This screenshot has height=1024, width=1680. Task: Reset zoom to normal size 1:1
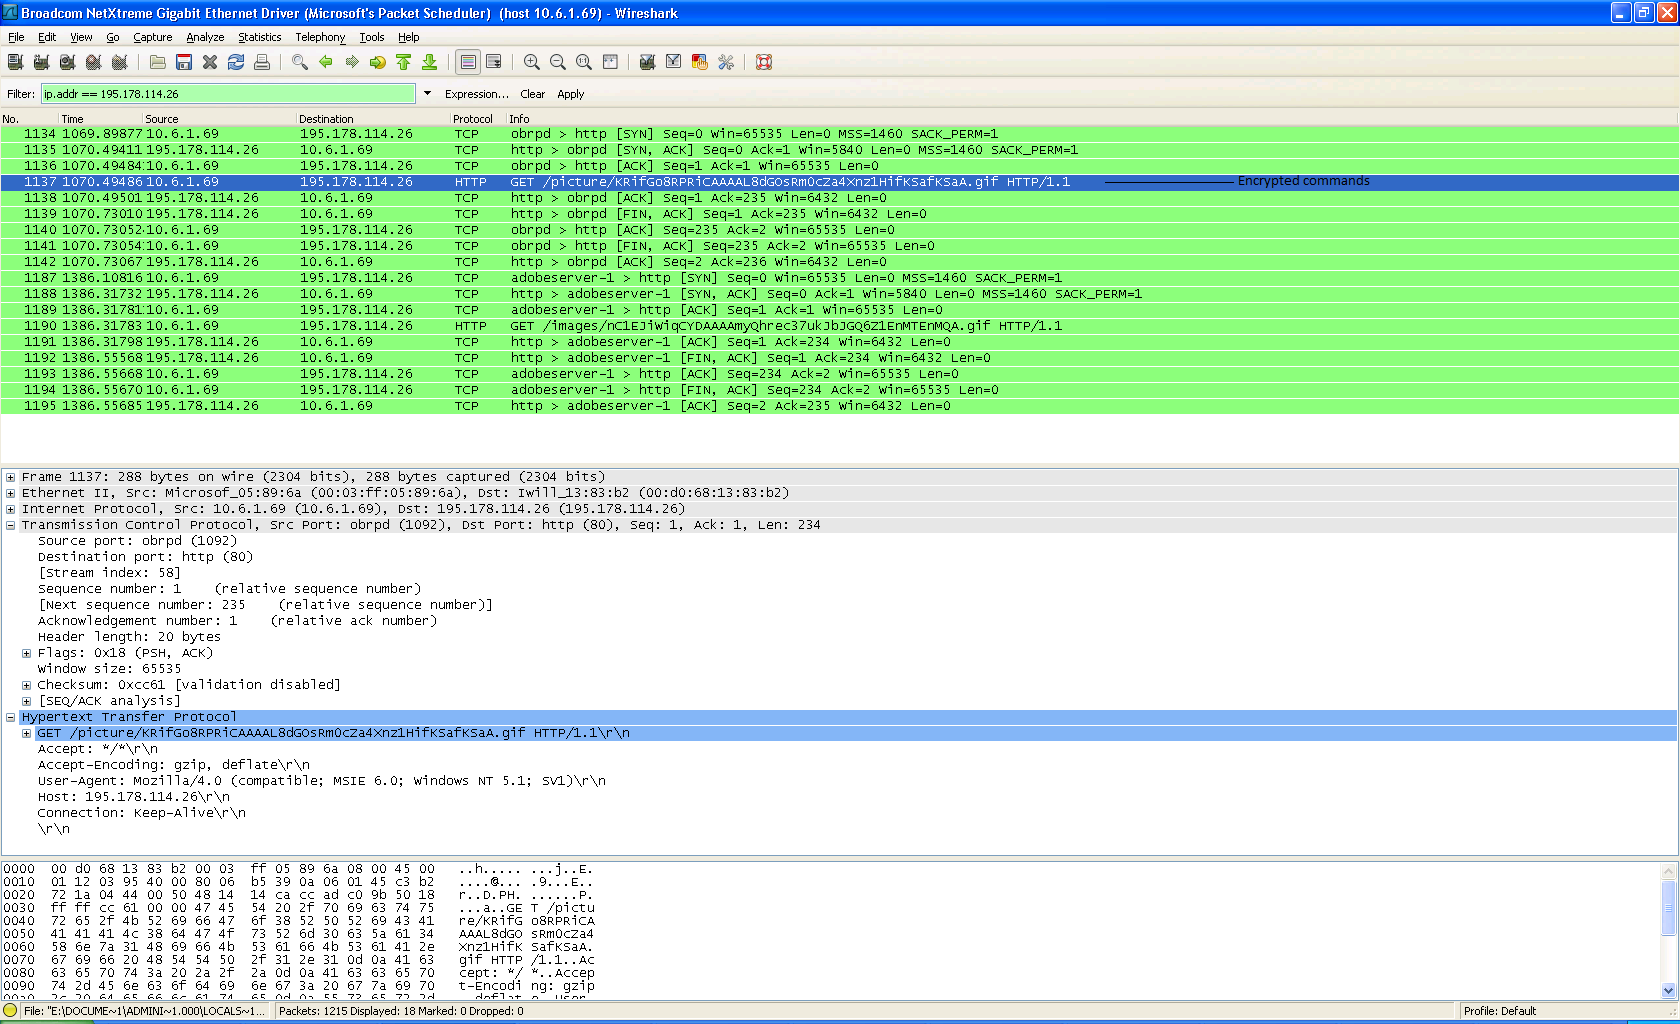pos(584,62)
